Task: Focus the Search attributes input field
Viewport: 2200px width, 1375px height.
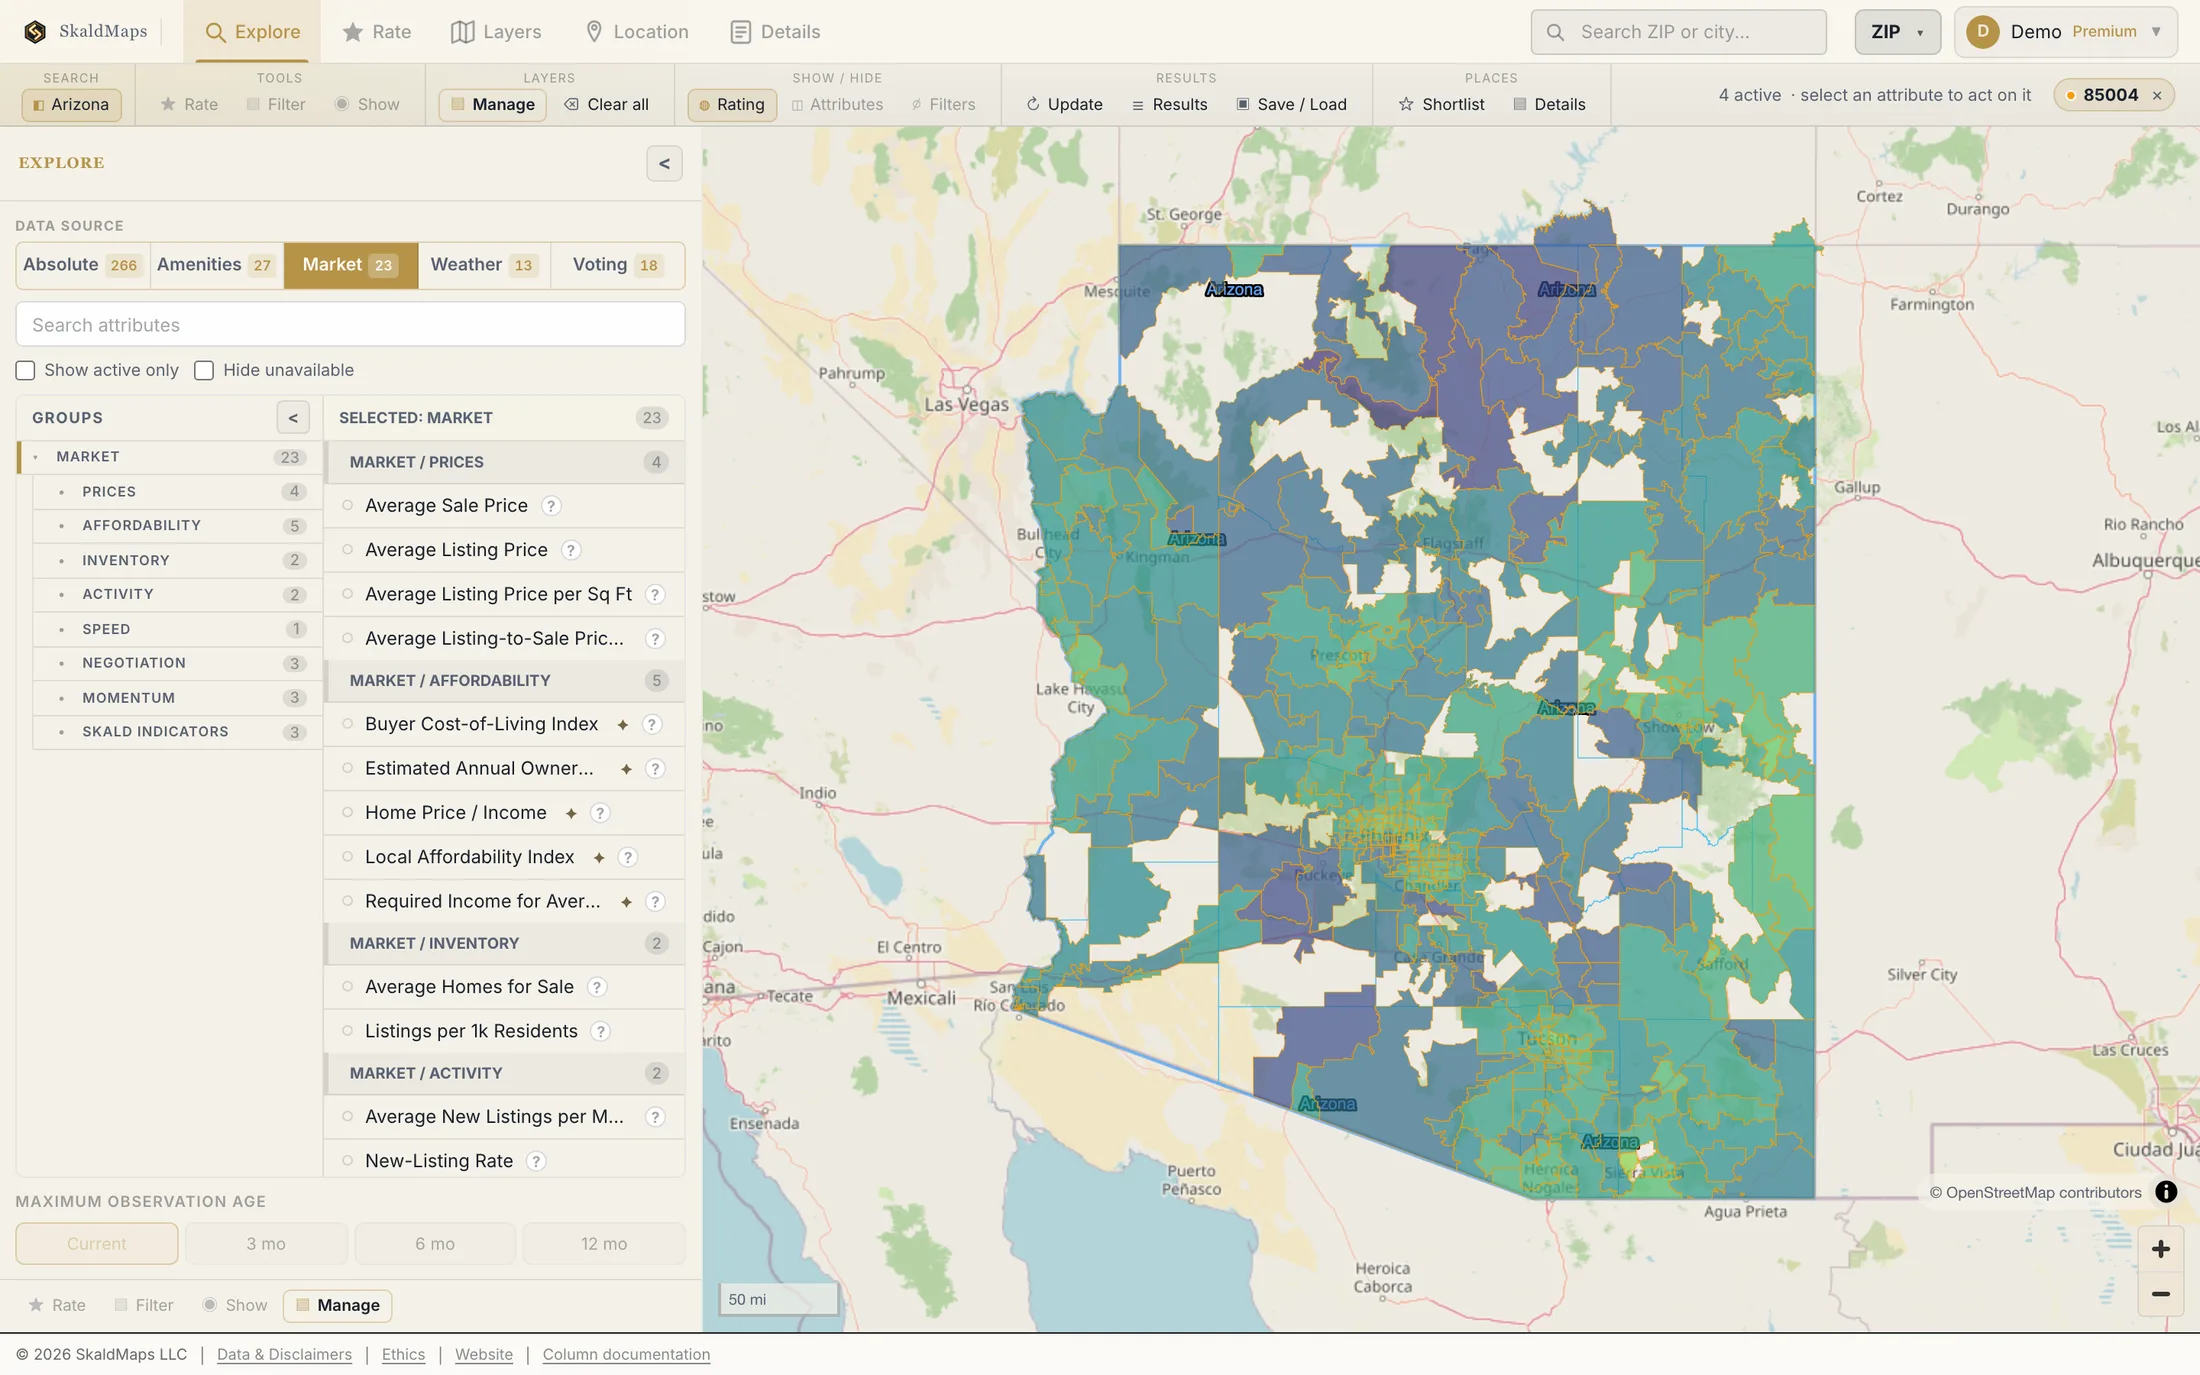Action: coord(350,325)
